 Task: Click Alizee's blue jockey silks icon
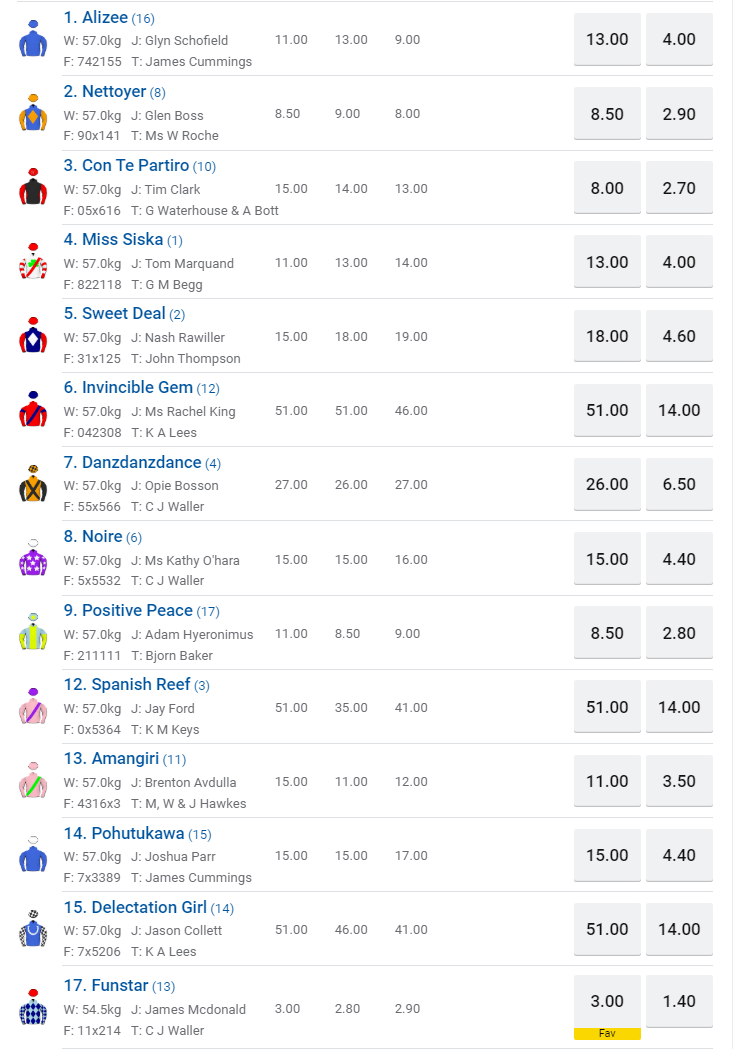33,39
